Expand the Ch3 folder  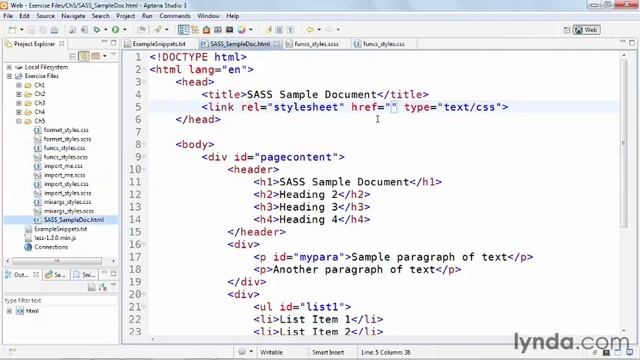pos(19,103)
